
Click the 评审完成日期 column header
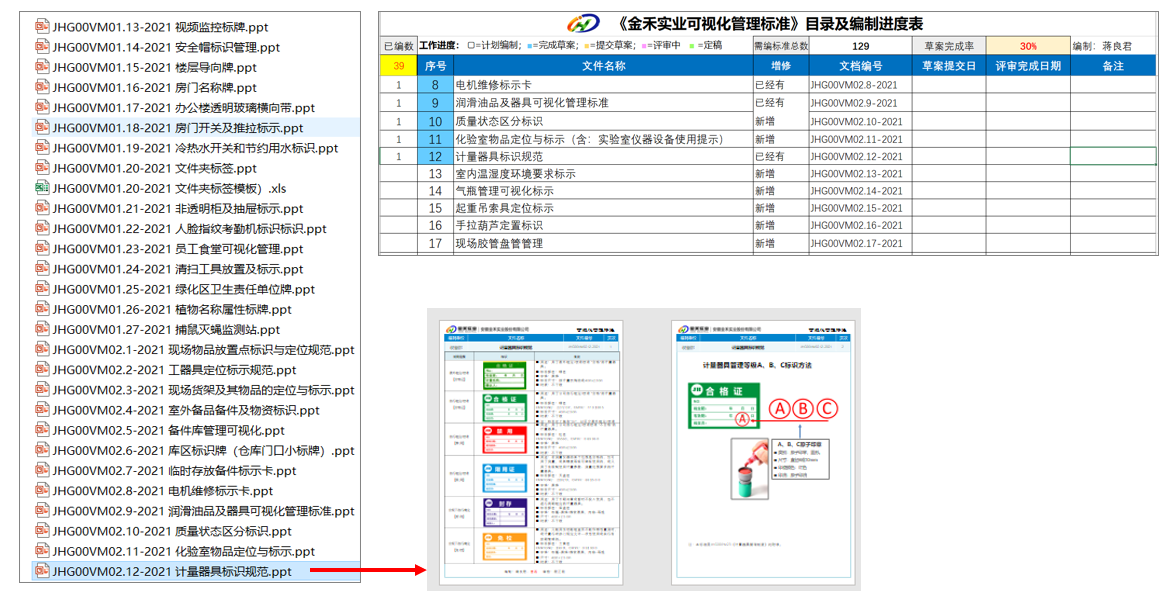1028,66
